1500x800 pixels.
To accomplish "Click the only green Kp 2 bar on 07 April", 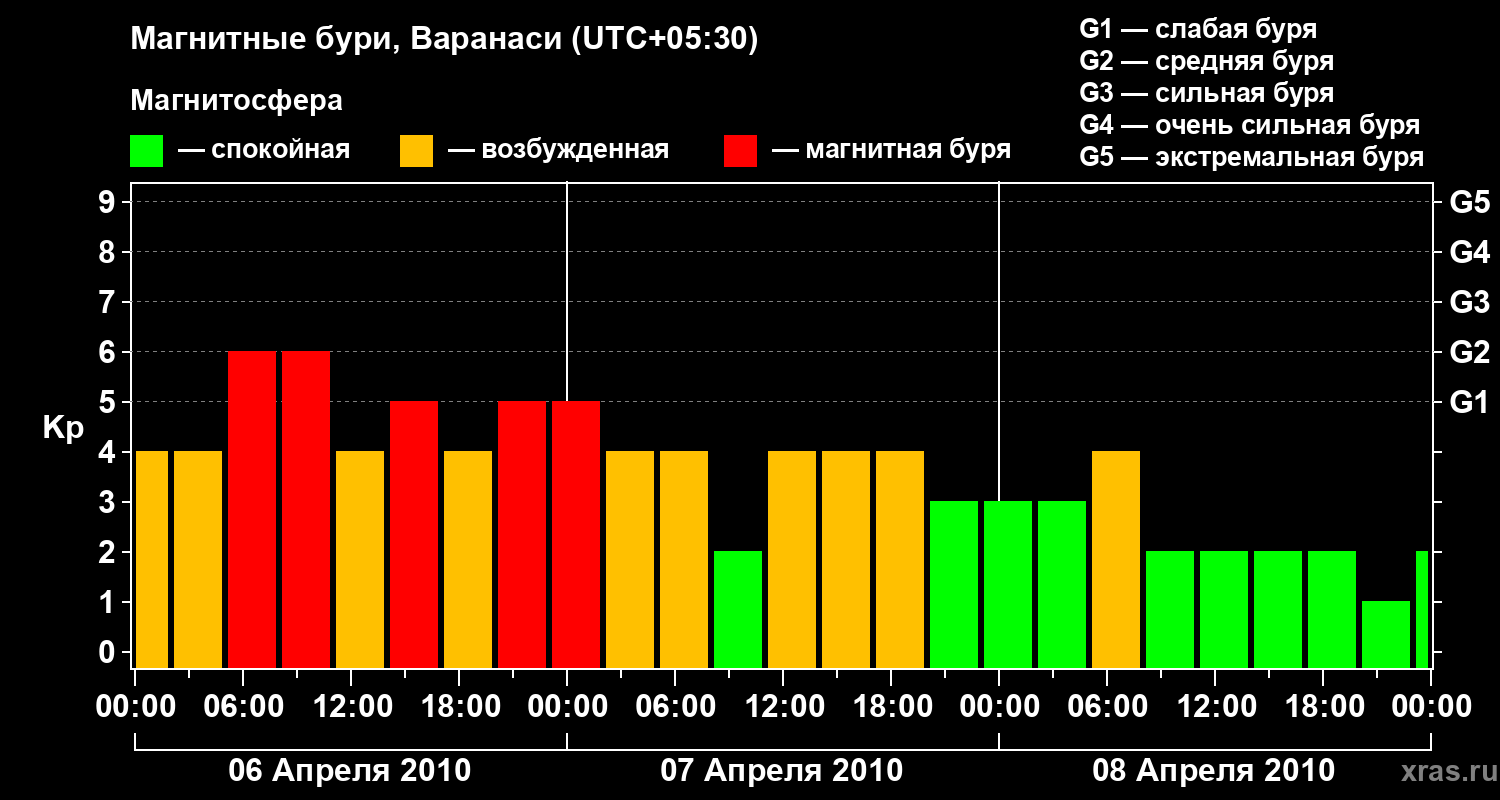I will click(738, 609).
